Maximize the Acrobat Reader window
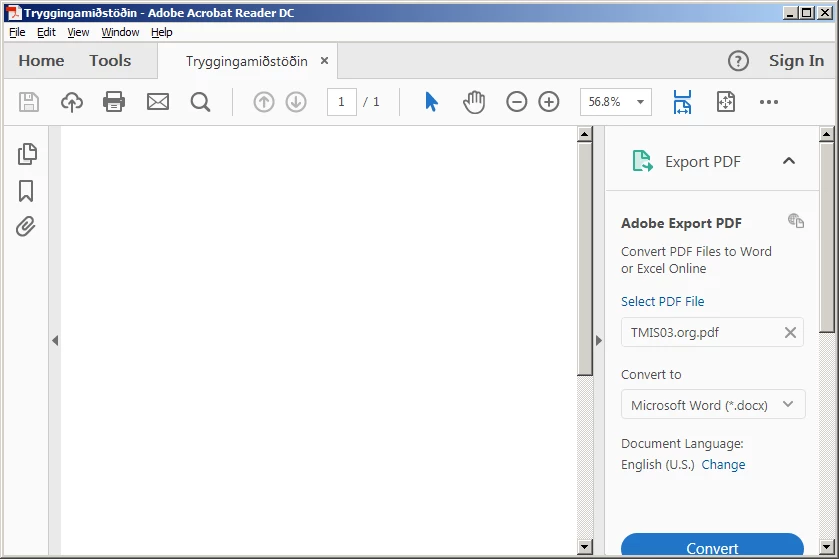 pyautogui.click(x=807, y=13)
